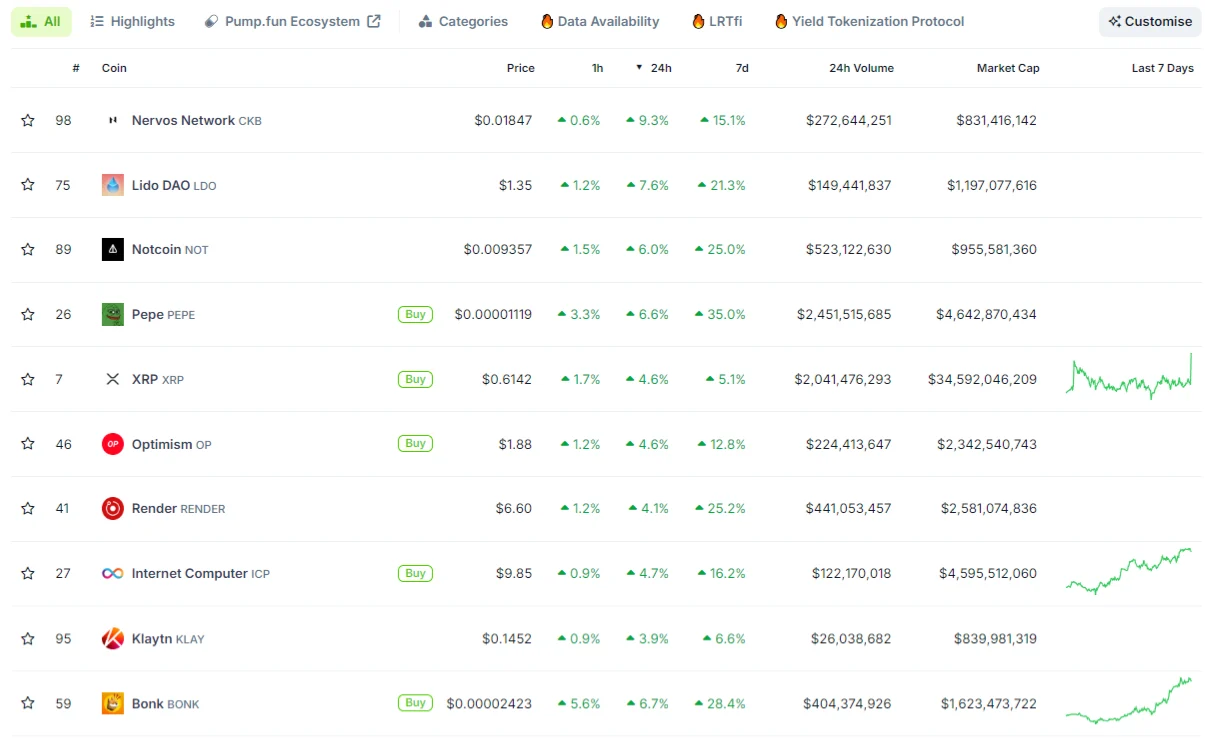
Task: Click the Optimism red OP logo
Action: point(113,444)
